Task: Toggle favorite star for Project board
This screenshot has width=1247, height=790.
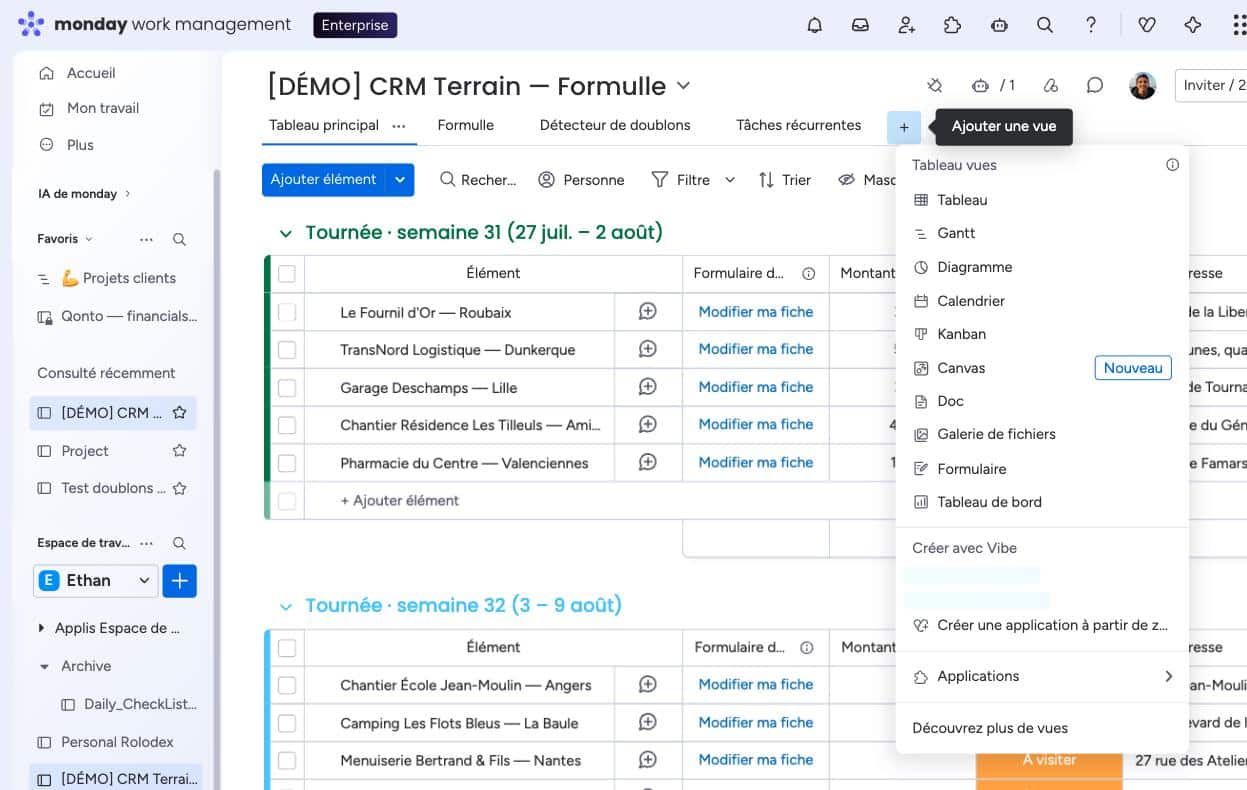Action: (180, 451)
